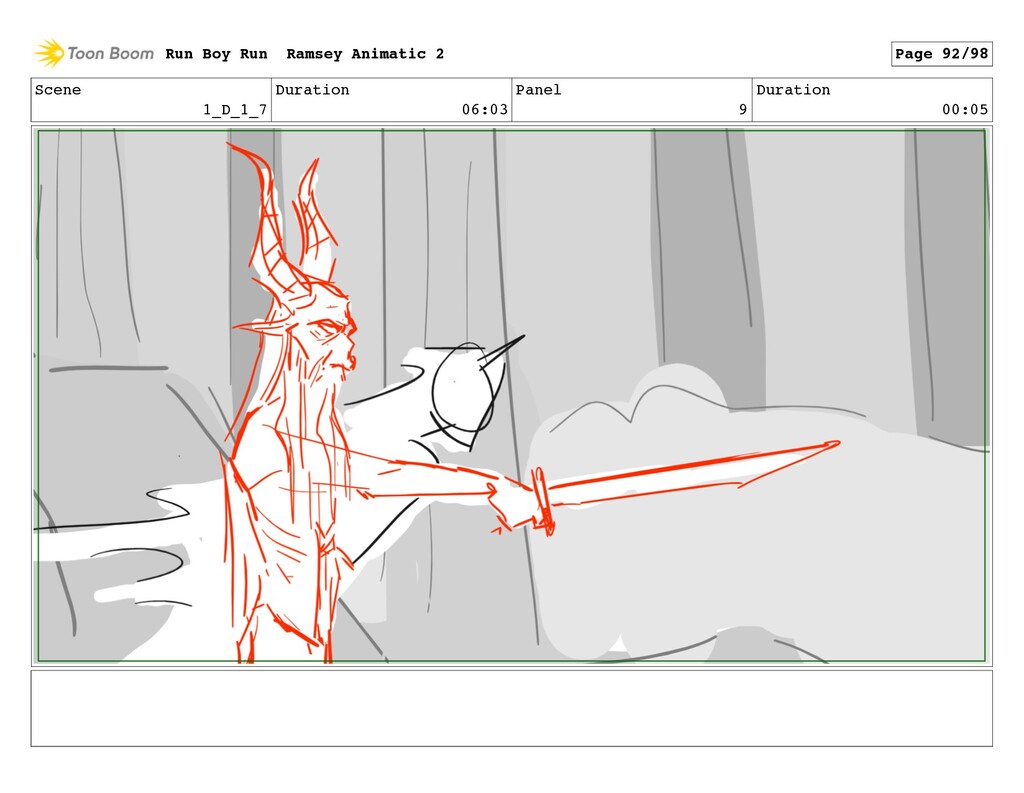Click the empty notes box below the panel

[511, 708]
